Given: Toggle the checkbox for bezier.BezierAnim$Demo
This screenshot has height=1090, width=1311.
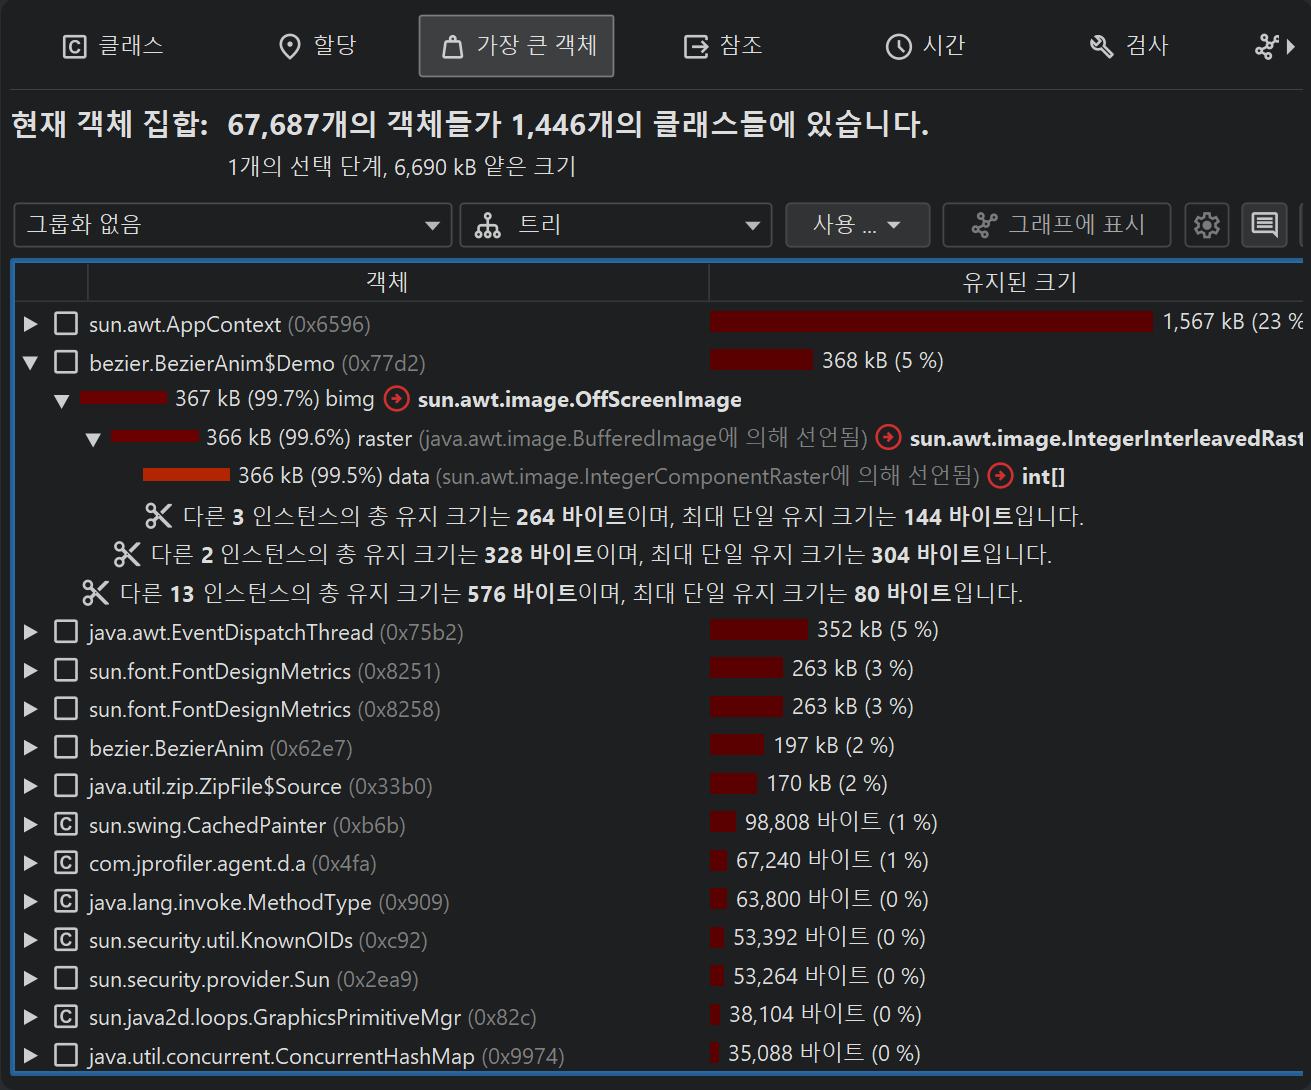Looking at the screenshot, I should (x=66, y=362).
